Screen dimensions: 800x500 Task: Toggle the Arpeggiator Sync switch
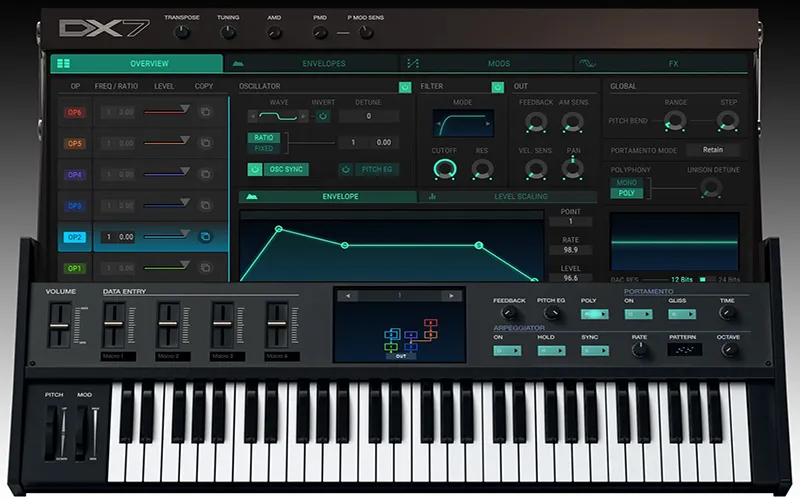point(595,351)
